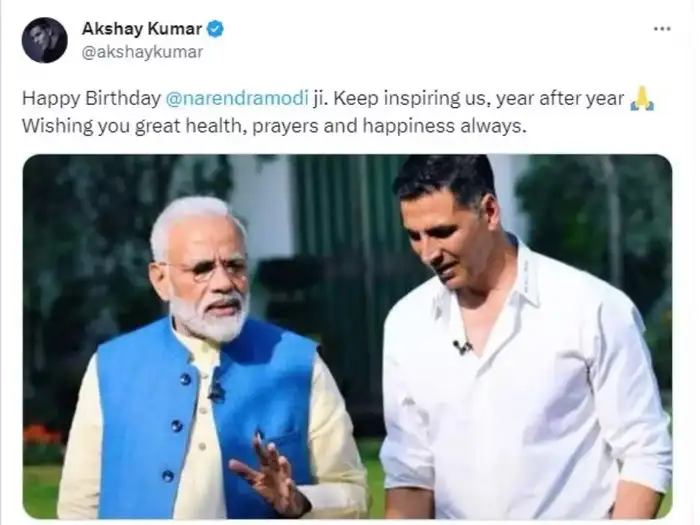Click the "Akshay Kumar" display name

(x=142, y=29)
